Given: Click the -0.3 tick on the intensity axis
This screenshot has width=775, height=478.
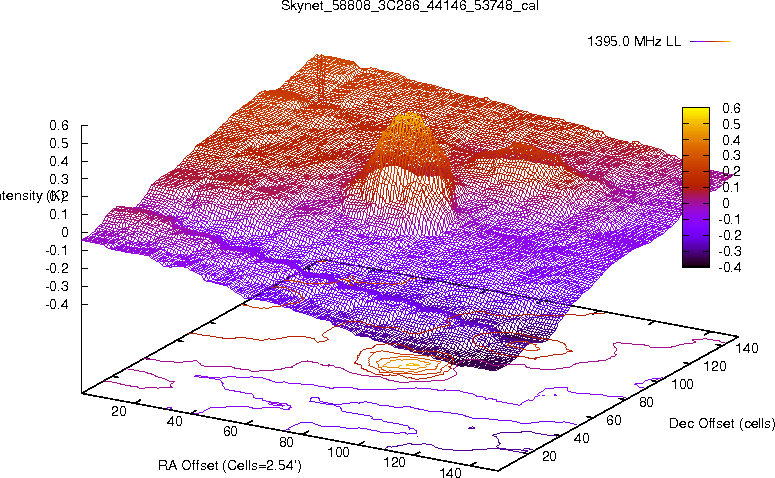Looking at the screenshot, I should [x=57, y=286].
